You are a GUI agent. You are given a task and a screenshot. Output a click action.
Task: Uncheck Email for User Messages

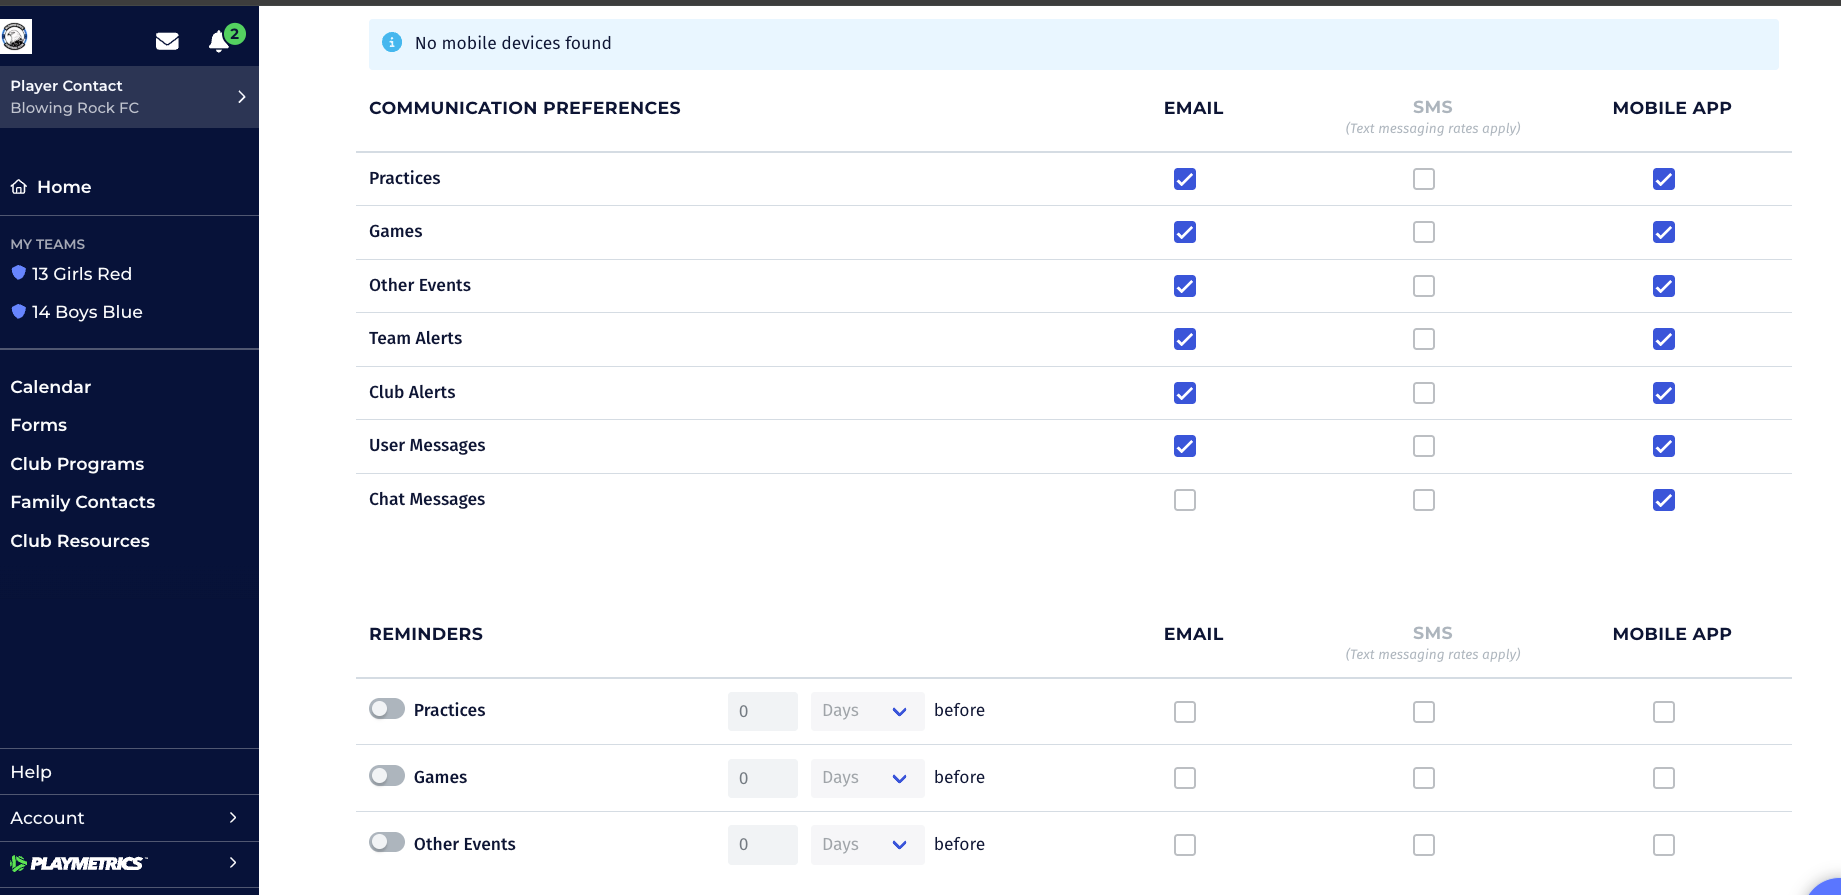1185,446
